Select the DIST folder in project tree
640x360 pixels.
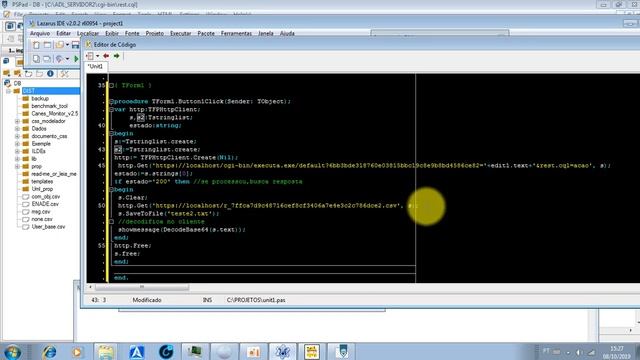[x=29, y=91]
